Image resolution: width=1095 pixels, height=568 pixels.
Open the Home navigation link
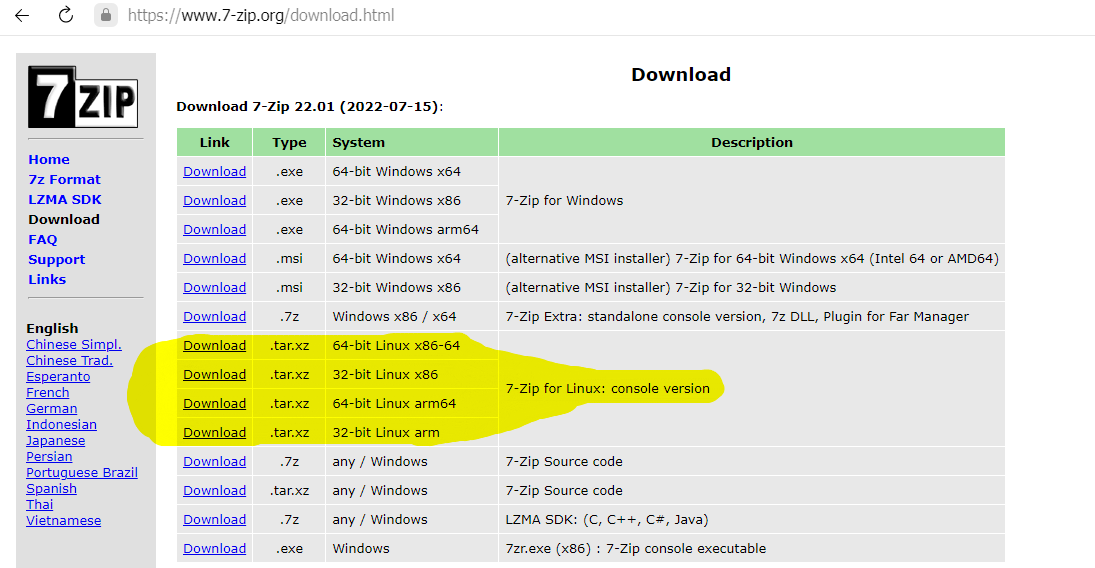click(x=49, y=159)
